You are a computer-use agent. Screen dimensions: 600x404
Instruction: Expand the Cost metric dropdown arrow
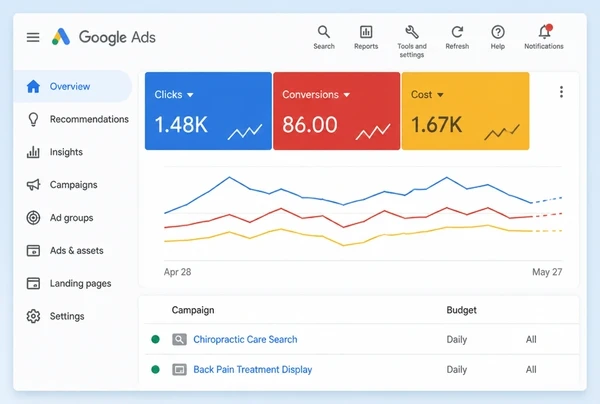tap(440, 95)
